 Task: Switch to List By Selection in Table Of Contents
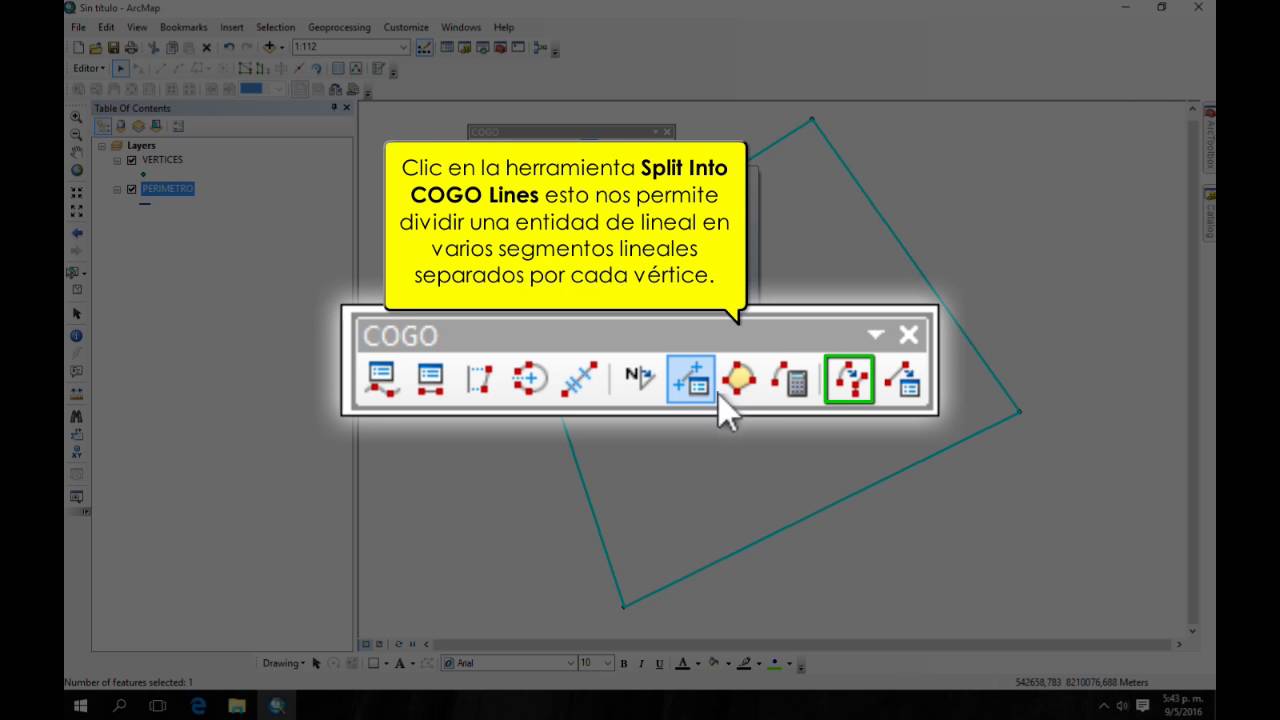point(156,126)
